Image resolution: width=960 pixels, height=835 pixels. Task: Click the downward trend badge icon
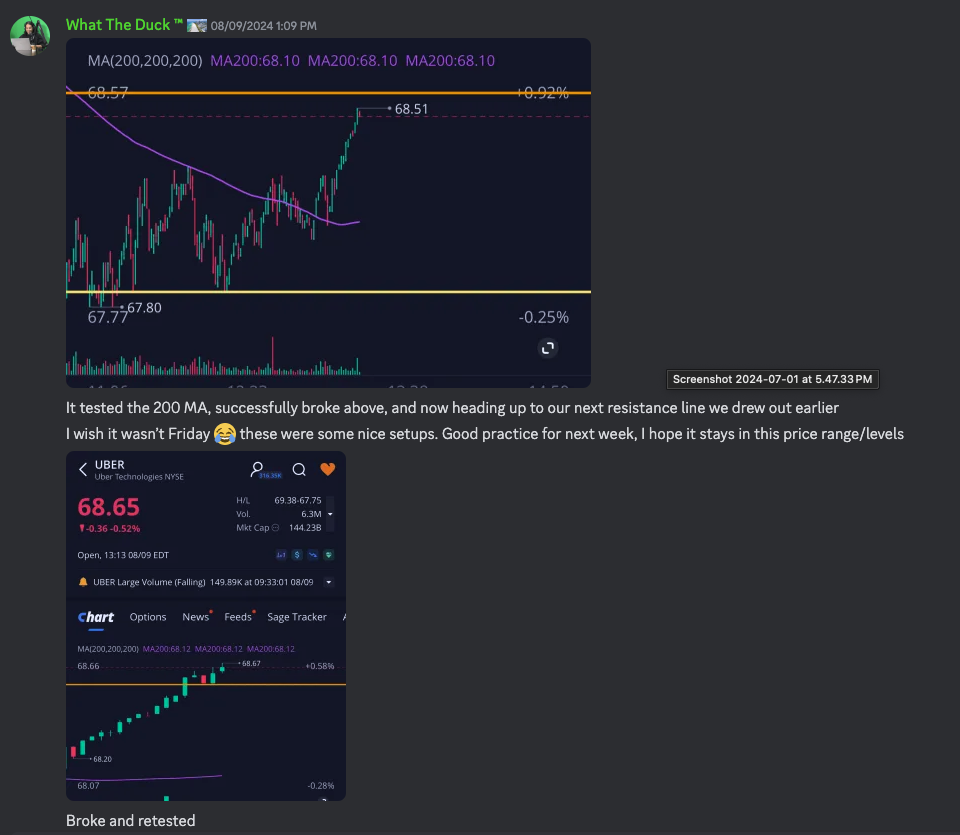click(313, 555)
